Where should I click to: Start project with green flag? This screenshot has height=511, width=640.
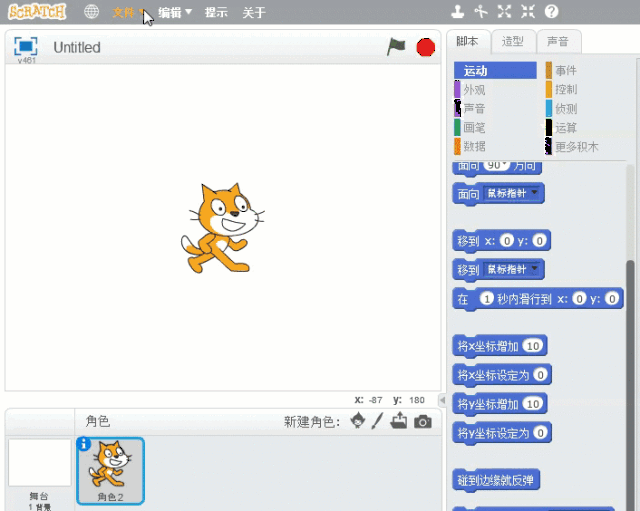coord(396,47)
